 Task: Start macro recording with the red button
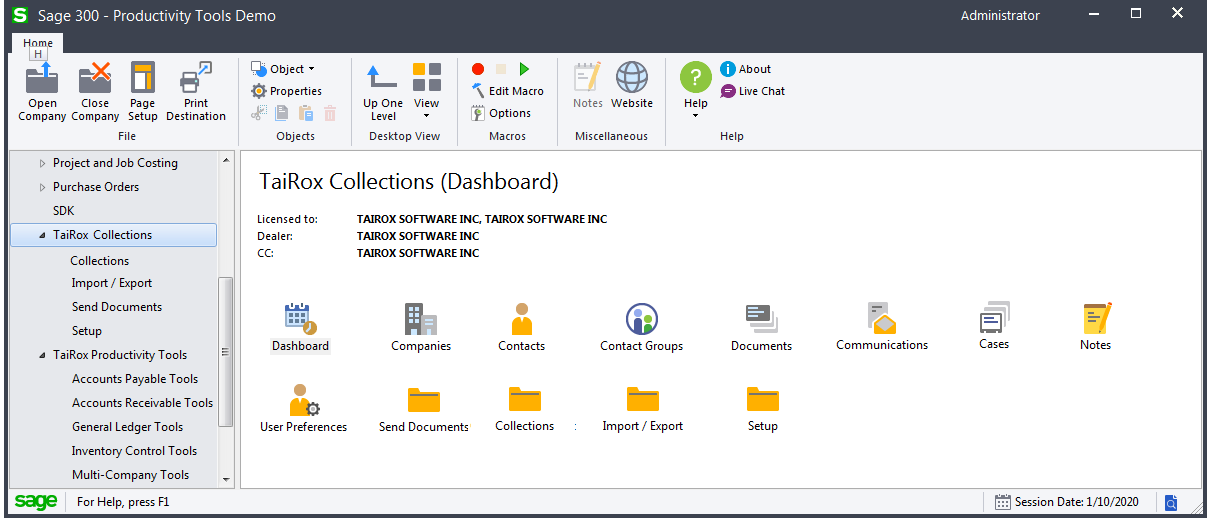click(x=478, y=69)
